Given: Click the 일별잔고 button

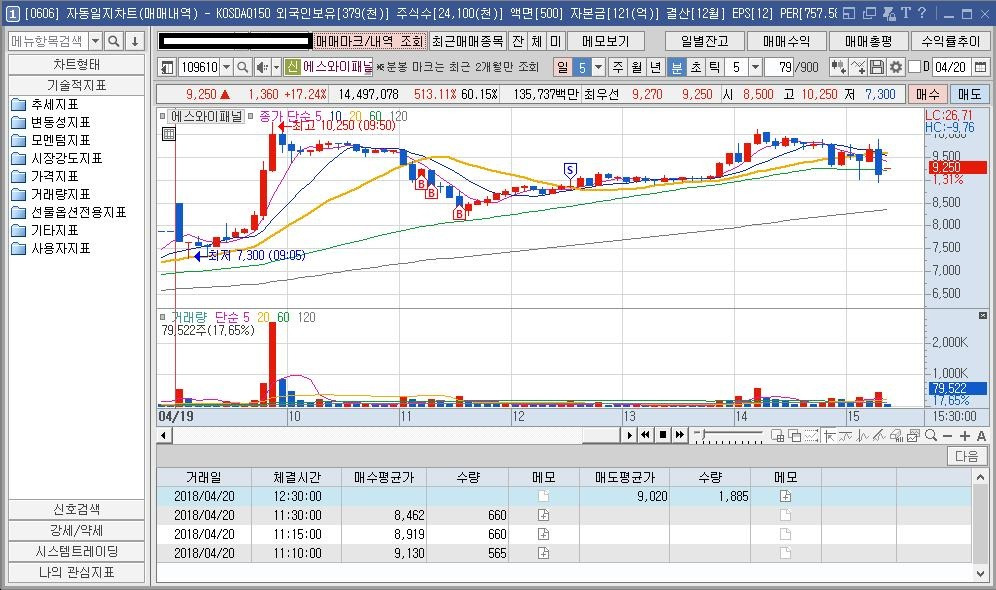Looking at the screenshot, I should click(704, 41).
